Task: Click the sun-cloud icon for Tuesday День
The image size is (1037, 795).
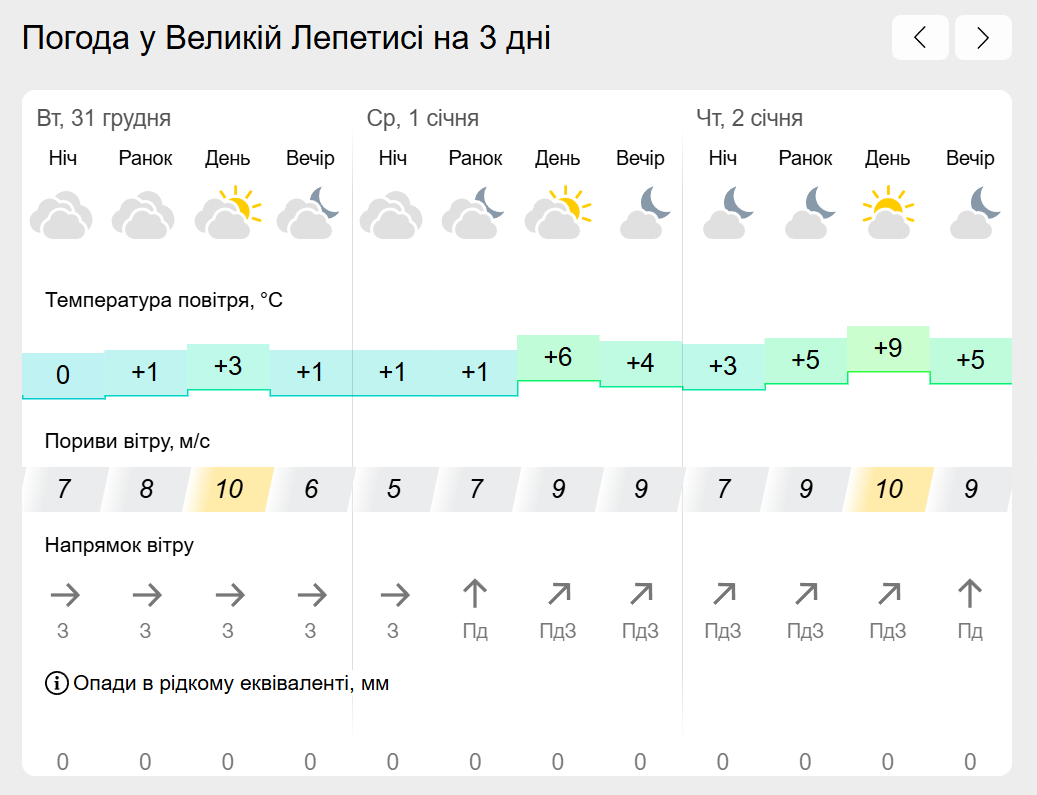Action: 228,212
